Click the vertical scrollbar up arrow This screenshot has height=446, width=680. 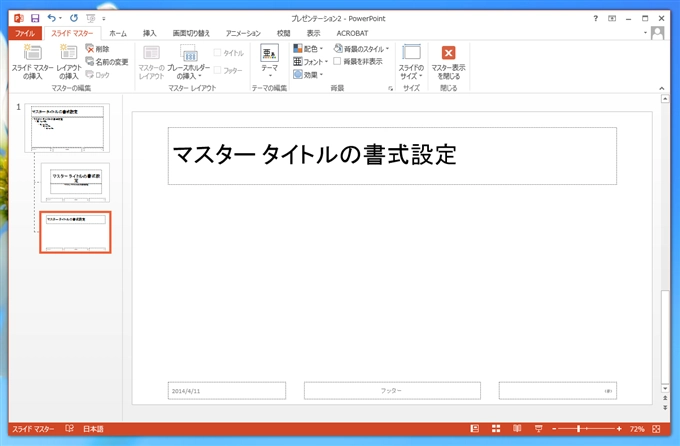pos(665,99)
